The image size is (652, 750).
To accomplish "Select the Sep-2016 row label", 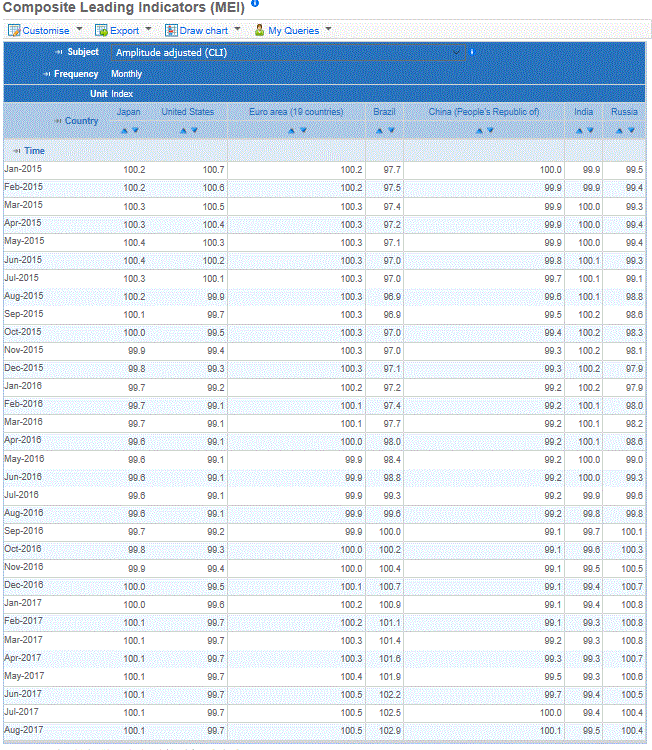I will click(x=24, y=531).
